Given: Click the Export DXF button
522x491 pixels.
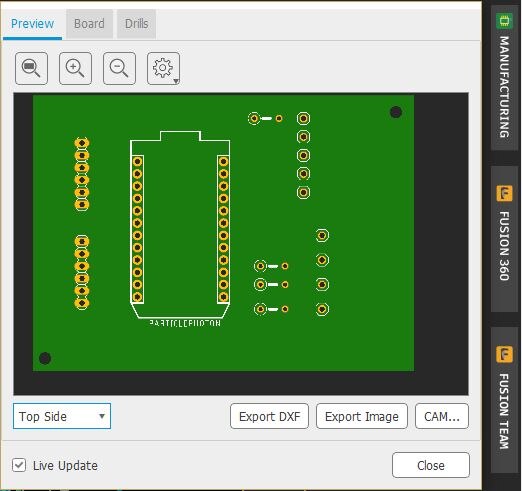Looking at the screenshot, I should (269, 416).
